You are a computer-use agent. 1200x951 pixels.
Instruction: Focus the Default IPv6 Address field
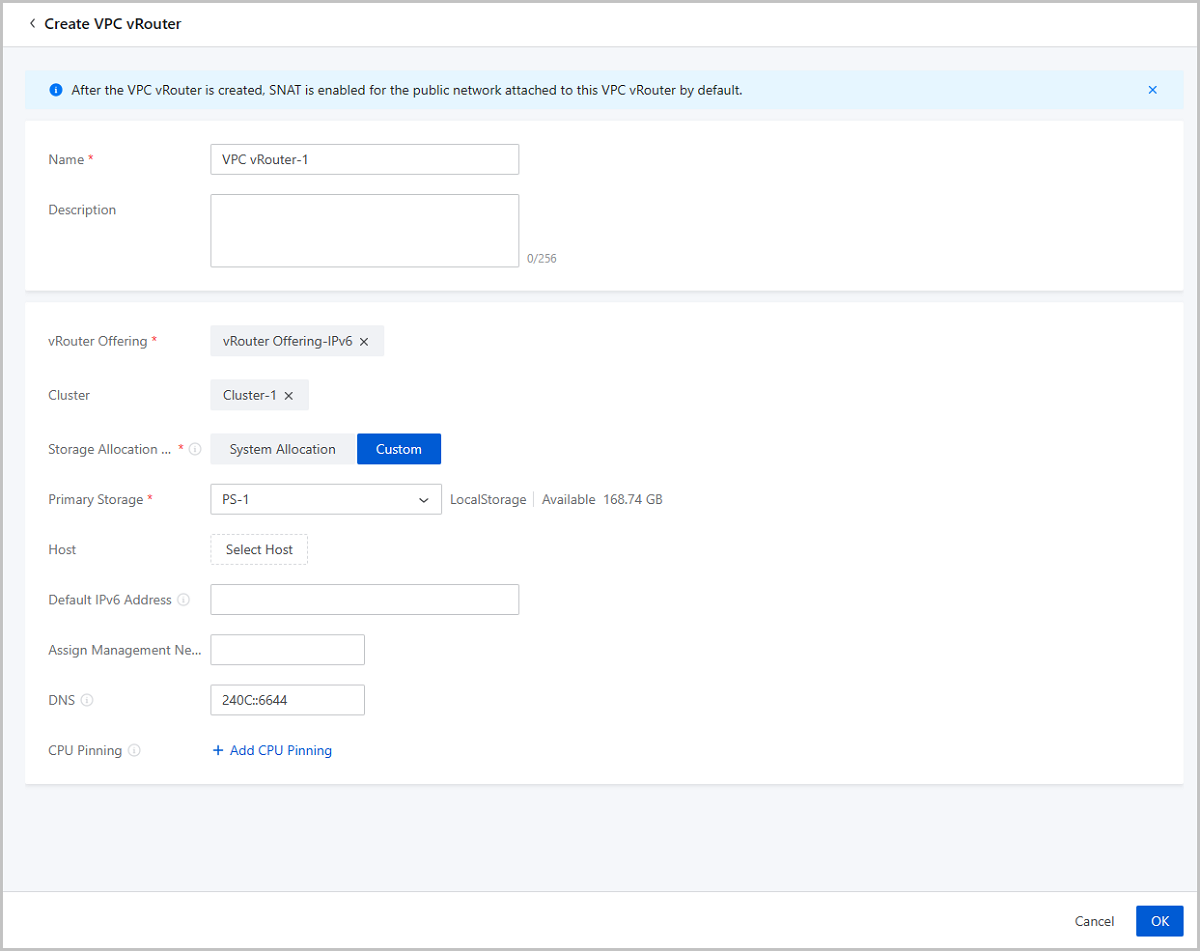point(364,600)
